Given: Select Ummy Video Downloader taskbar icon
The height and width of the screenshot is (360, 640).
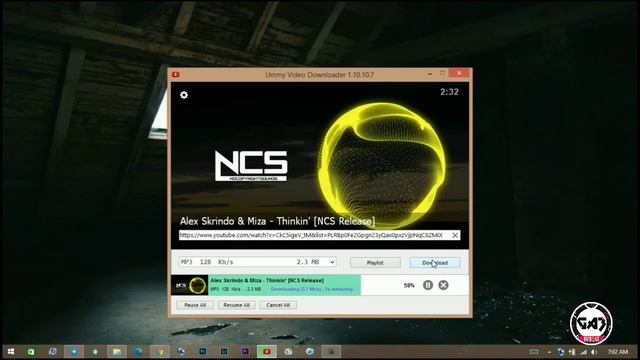Looking at the screenshot, I should [267, 351].
